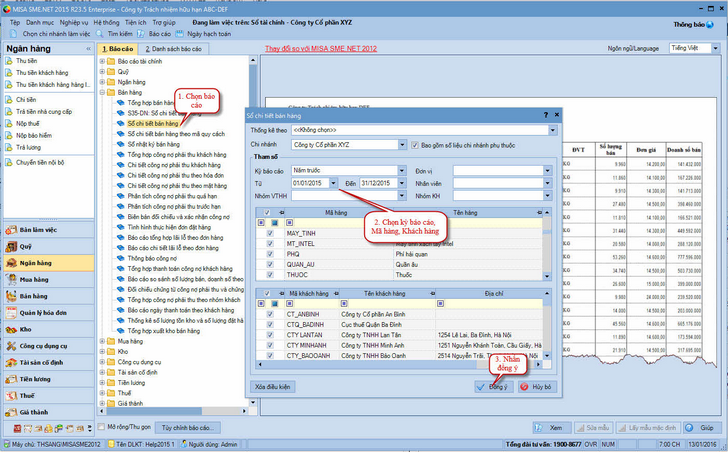Click Xóa điều kiện button
Viewport: 728px width, 452px height.
273,387
